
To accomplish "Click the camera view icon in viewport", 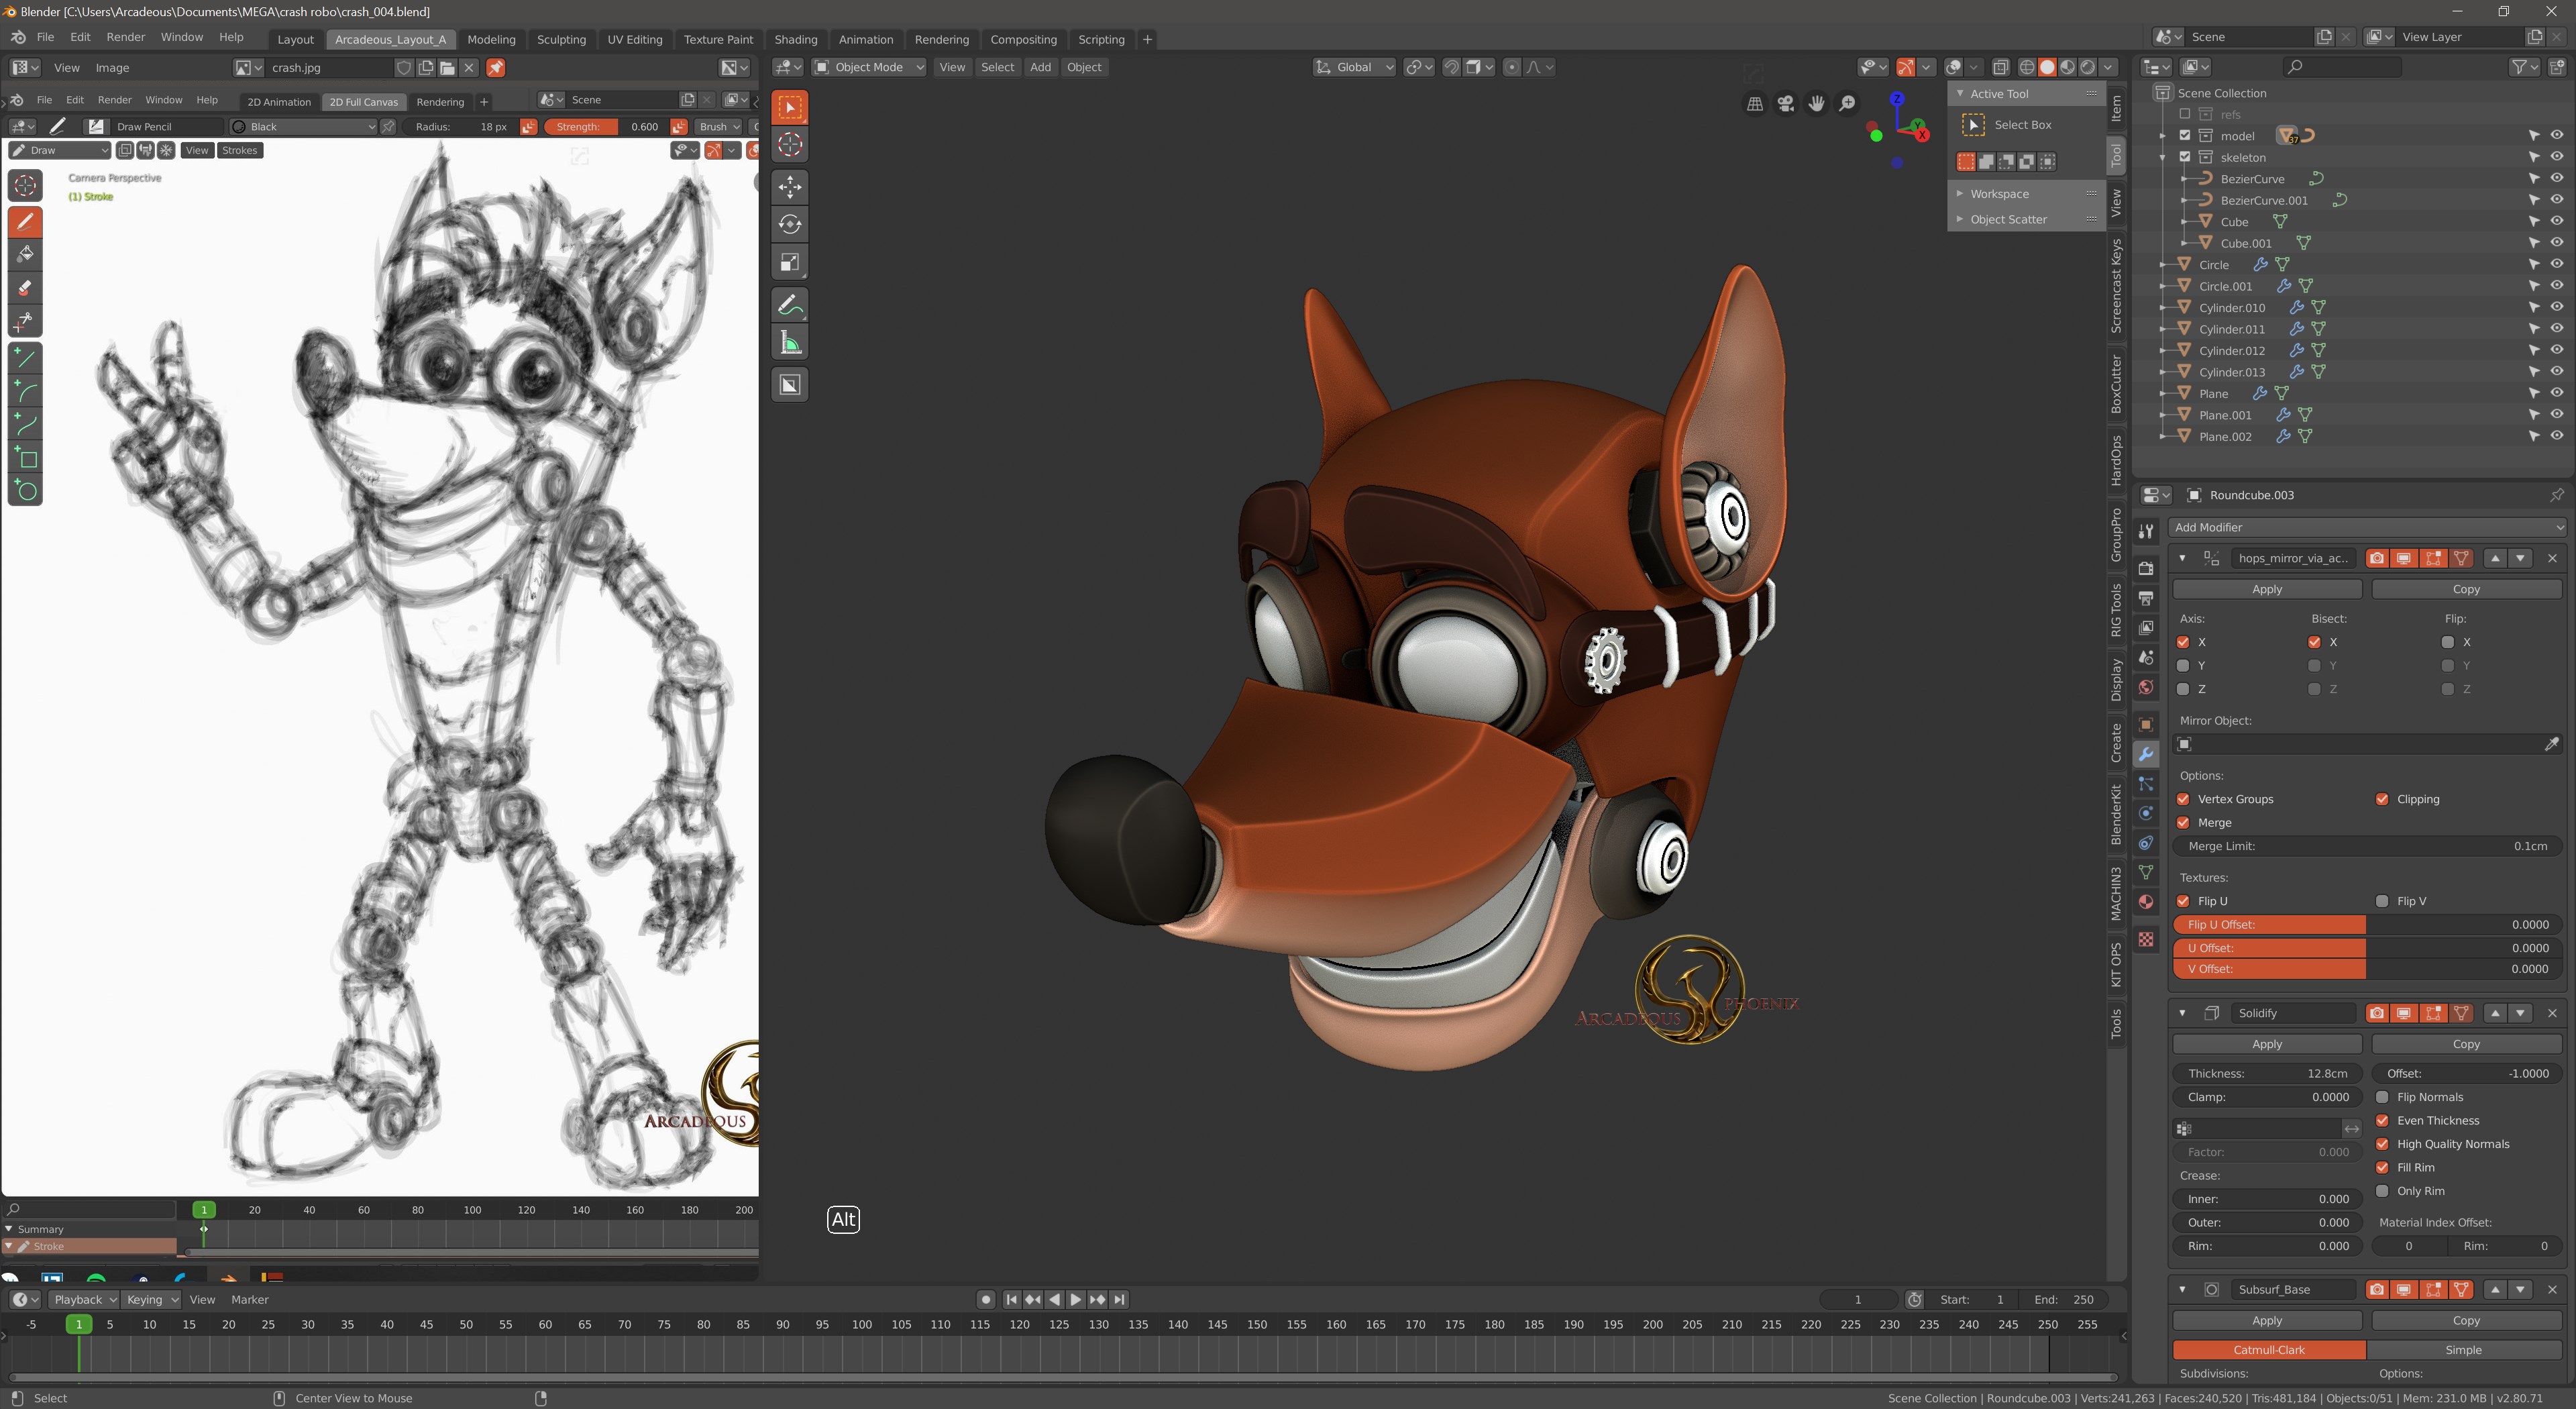I will tap(1785, 103).
